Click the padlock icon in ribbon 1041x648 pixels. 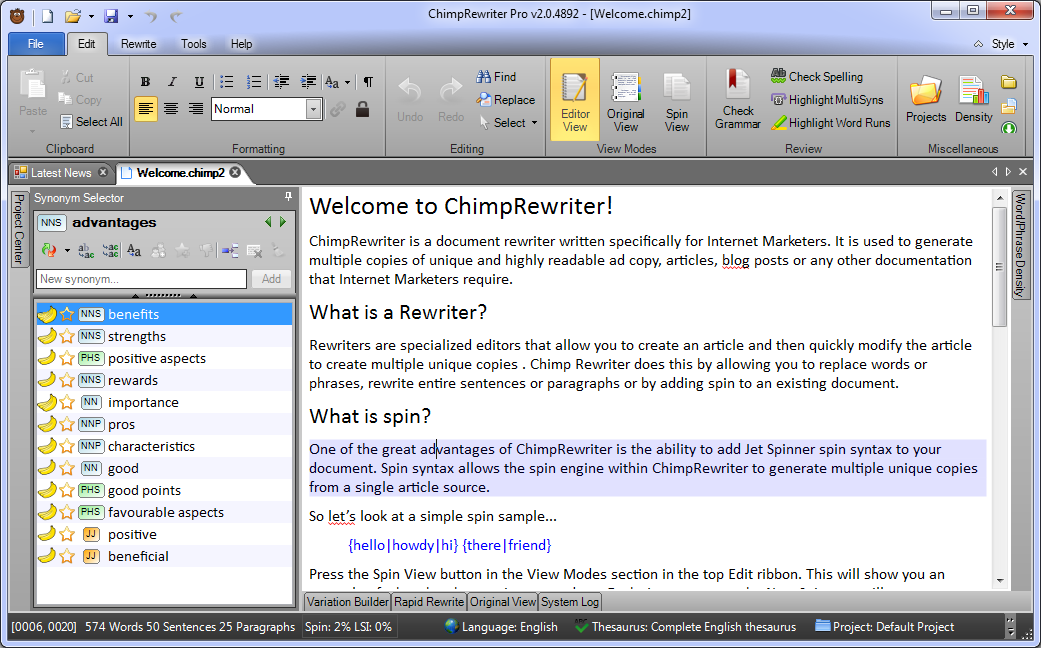tap(362, 109)
